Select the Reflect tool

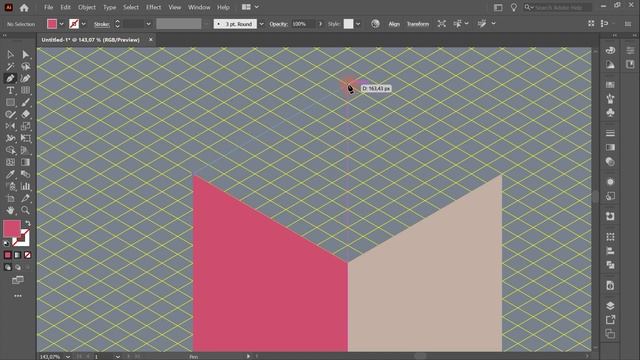click(x=10, y=126)
